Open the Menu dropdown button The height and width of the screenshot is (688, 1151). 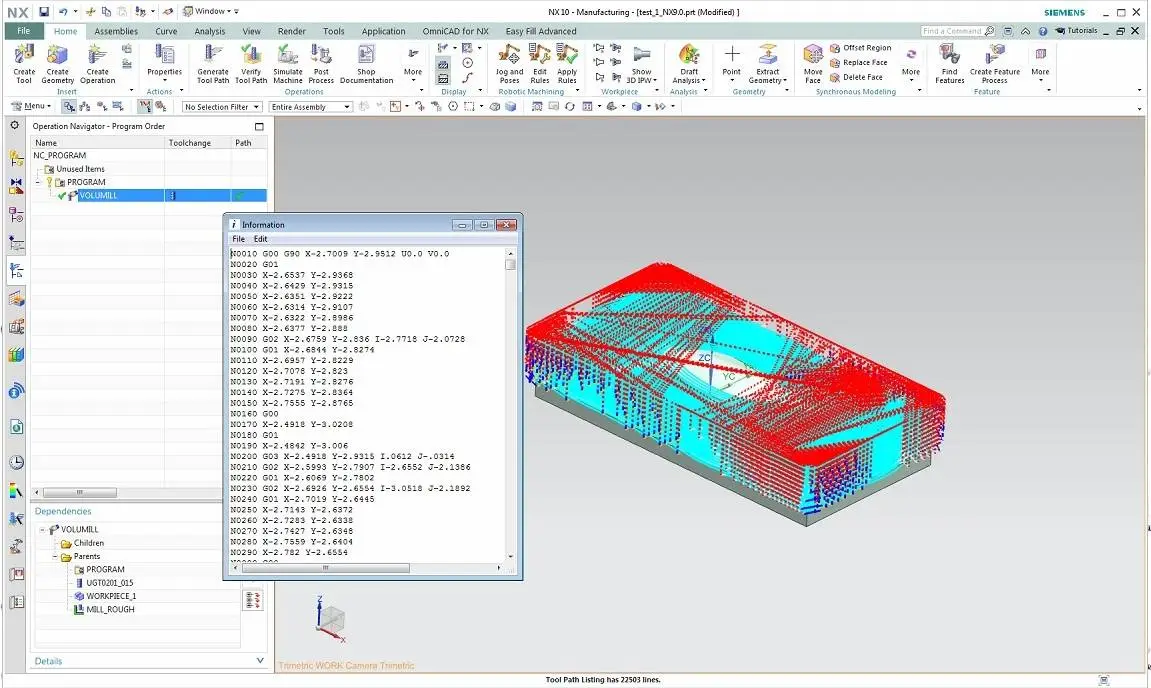tap(32, 106)
